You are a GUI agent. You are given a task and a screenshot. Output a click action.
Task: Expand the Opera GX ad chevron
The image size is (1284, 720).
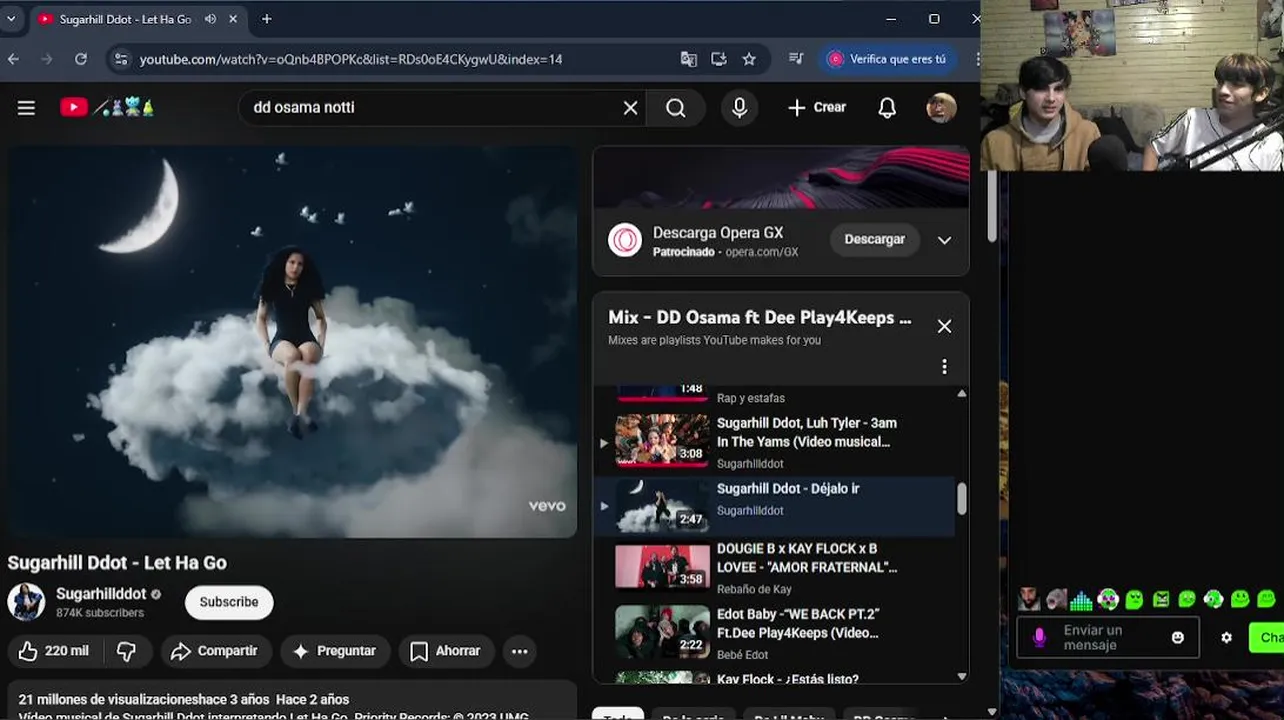[944, 240]
